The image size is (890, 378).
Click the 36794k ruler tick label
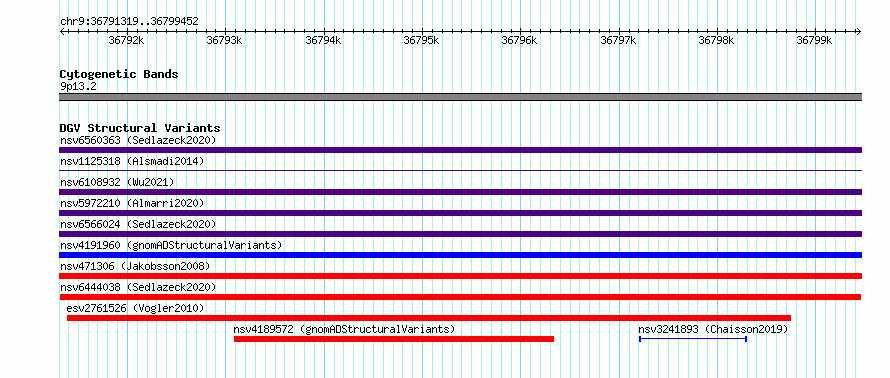(323, 41)
